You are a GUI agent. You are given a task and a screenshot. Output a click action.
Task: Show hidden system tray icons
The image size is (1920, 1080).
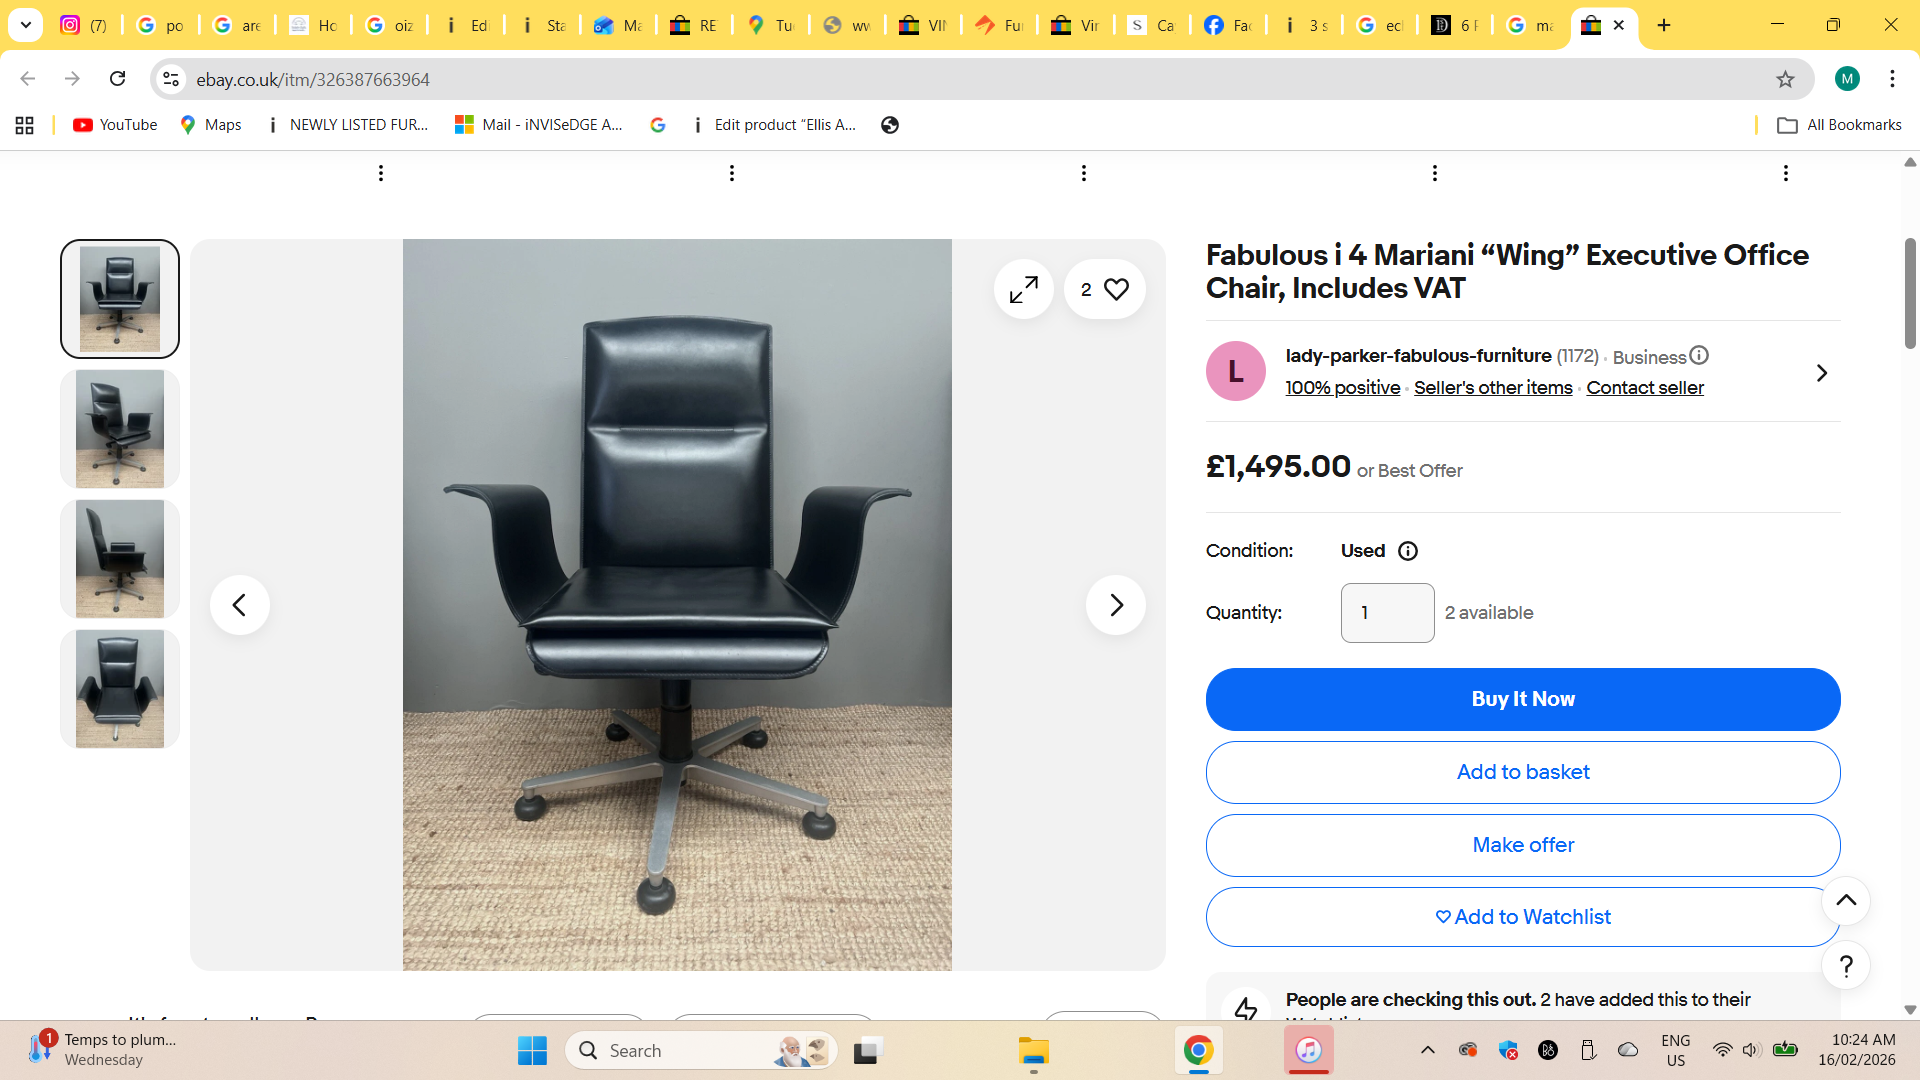[1428, 1050]
